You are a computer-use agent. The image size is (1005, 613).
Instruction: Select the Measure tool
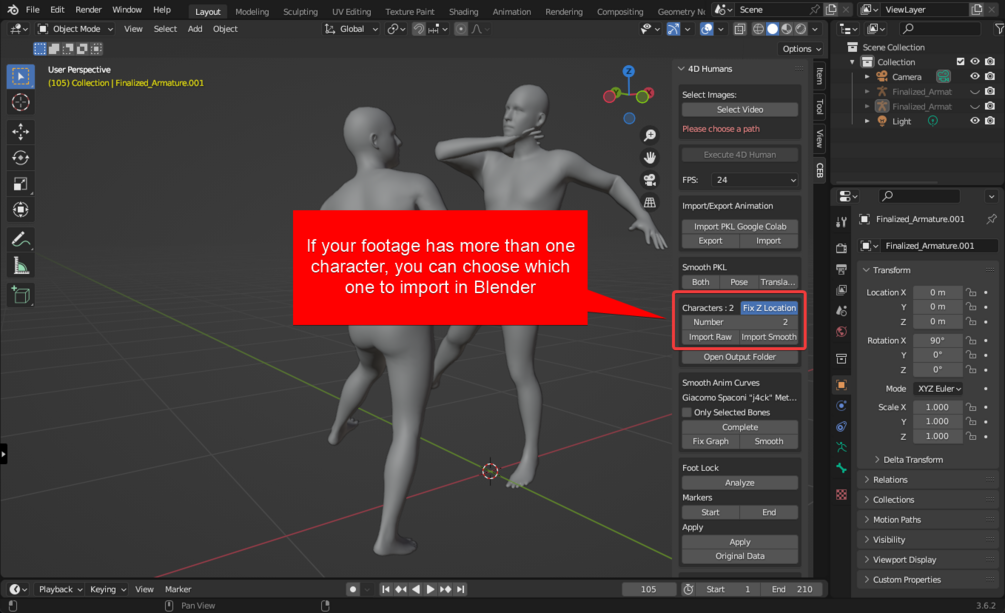(x=21, y=266)
